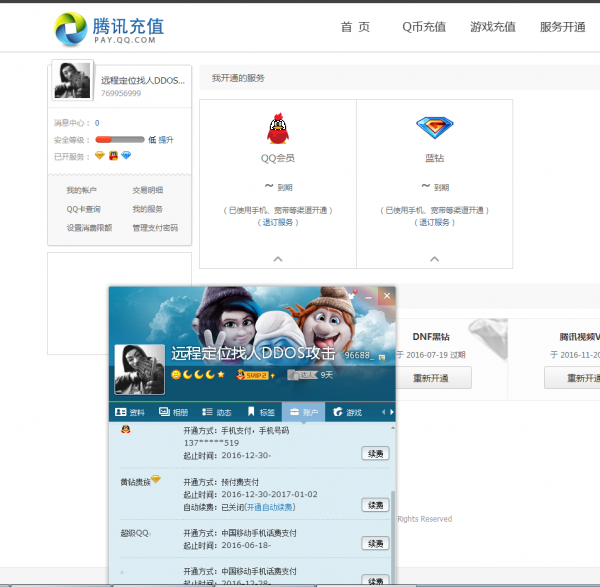Click the 提升 security level link

click(x=166, y=140)
